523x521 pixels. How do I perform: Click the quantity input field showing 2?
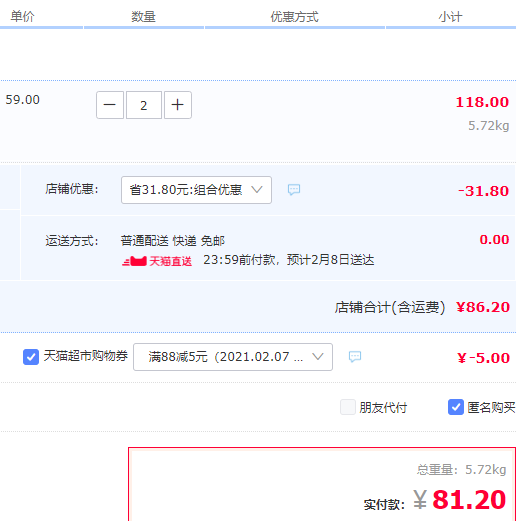pyautogui.click(x=144, y=105)
